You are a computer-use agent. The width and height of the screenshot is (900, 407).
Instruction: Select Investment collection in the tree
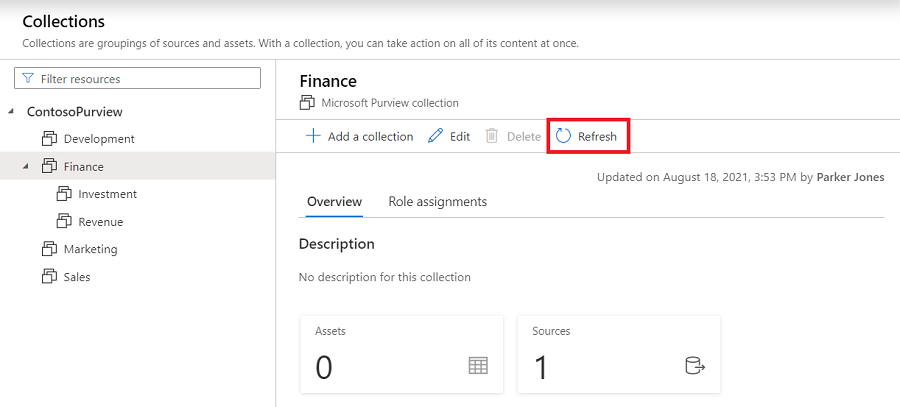coord(107,194)
